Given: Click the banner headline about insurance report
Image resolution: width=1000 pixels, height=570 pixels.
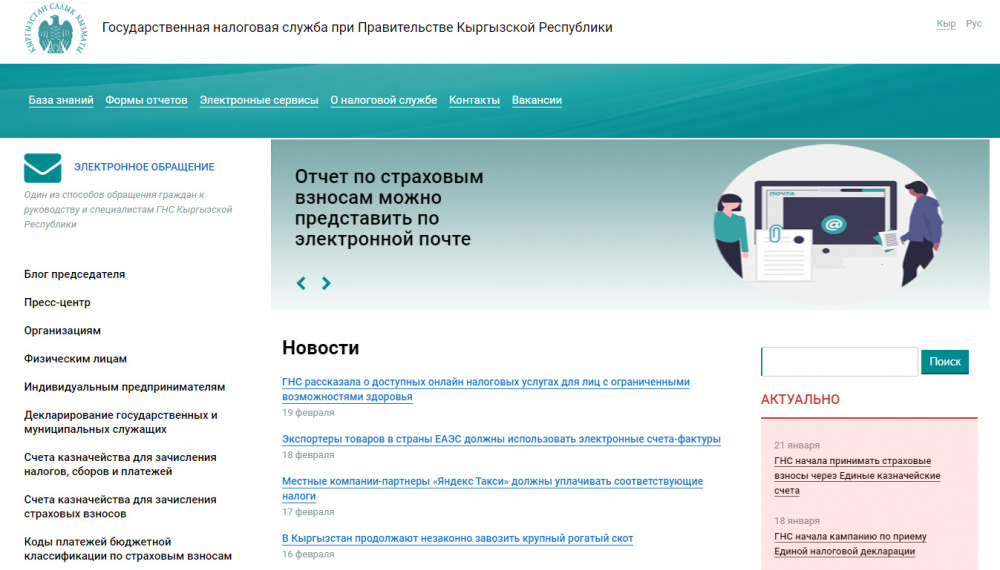Looking at the screenshot, I should 389,208.
